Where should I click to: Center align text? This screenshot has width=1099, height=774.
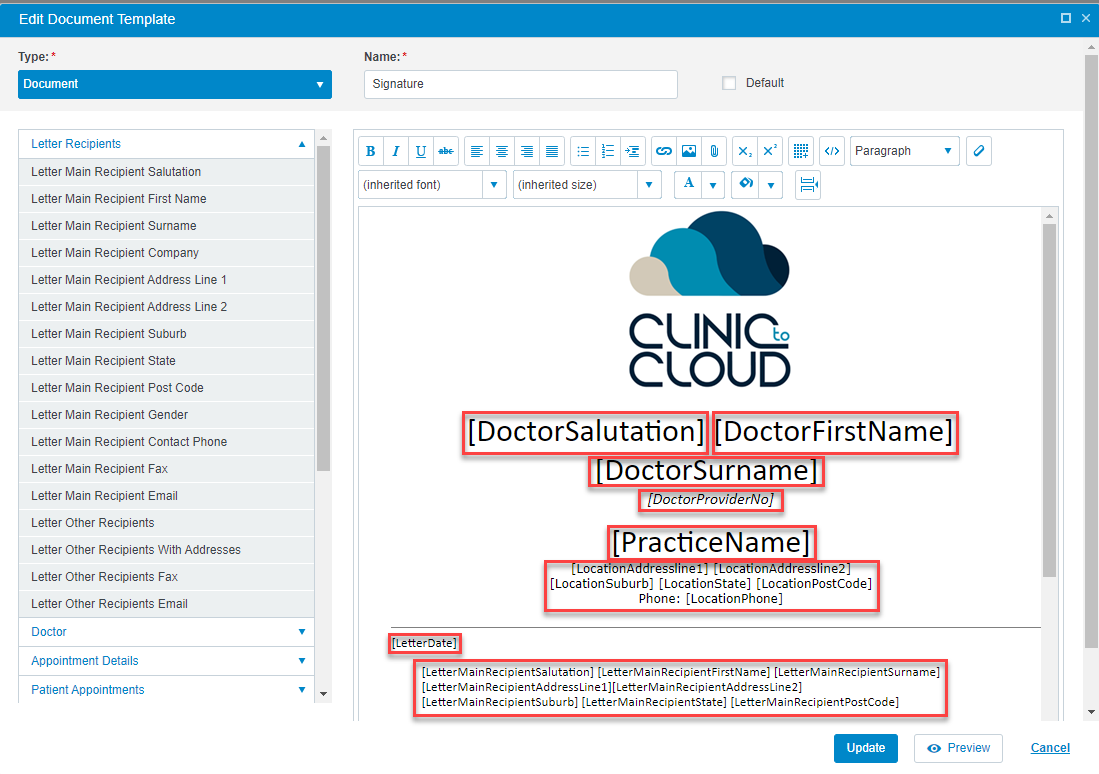(502, 151)
